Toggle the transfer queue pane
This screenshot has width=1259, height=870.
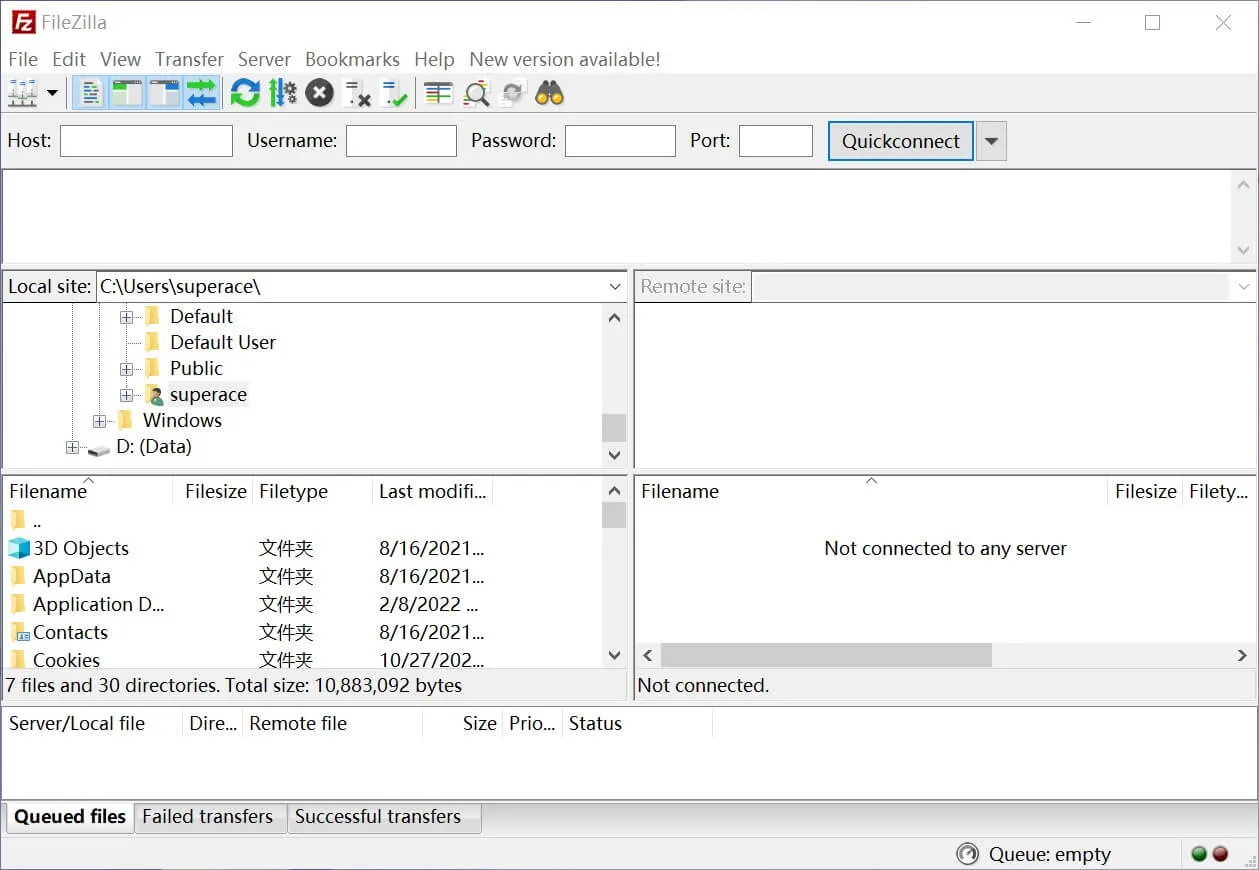202,92
